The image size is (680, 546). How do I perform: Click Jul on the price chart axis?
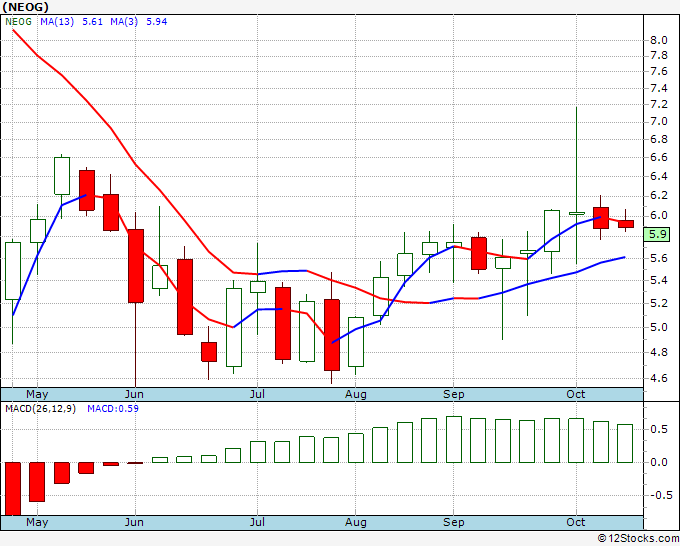[x=257, y=394]
